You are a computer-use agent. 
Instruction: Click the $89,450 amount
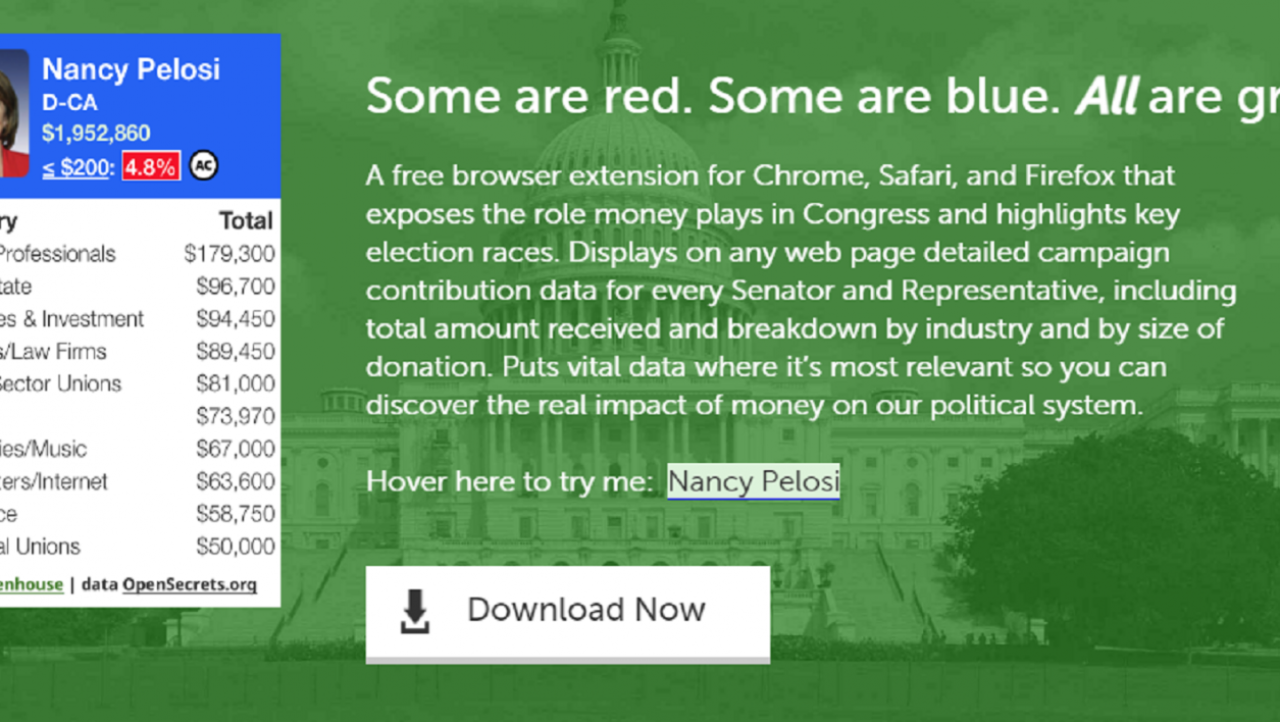tap(235, 351)
